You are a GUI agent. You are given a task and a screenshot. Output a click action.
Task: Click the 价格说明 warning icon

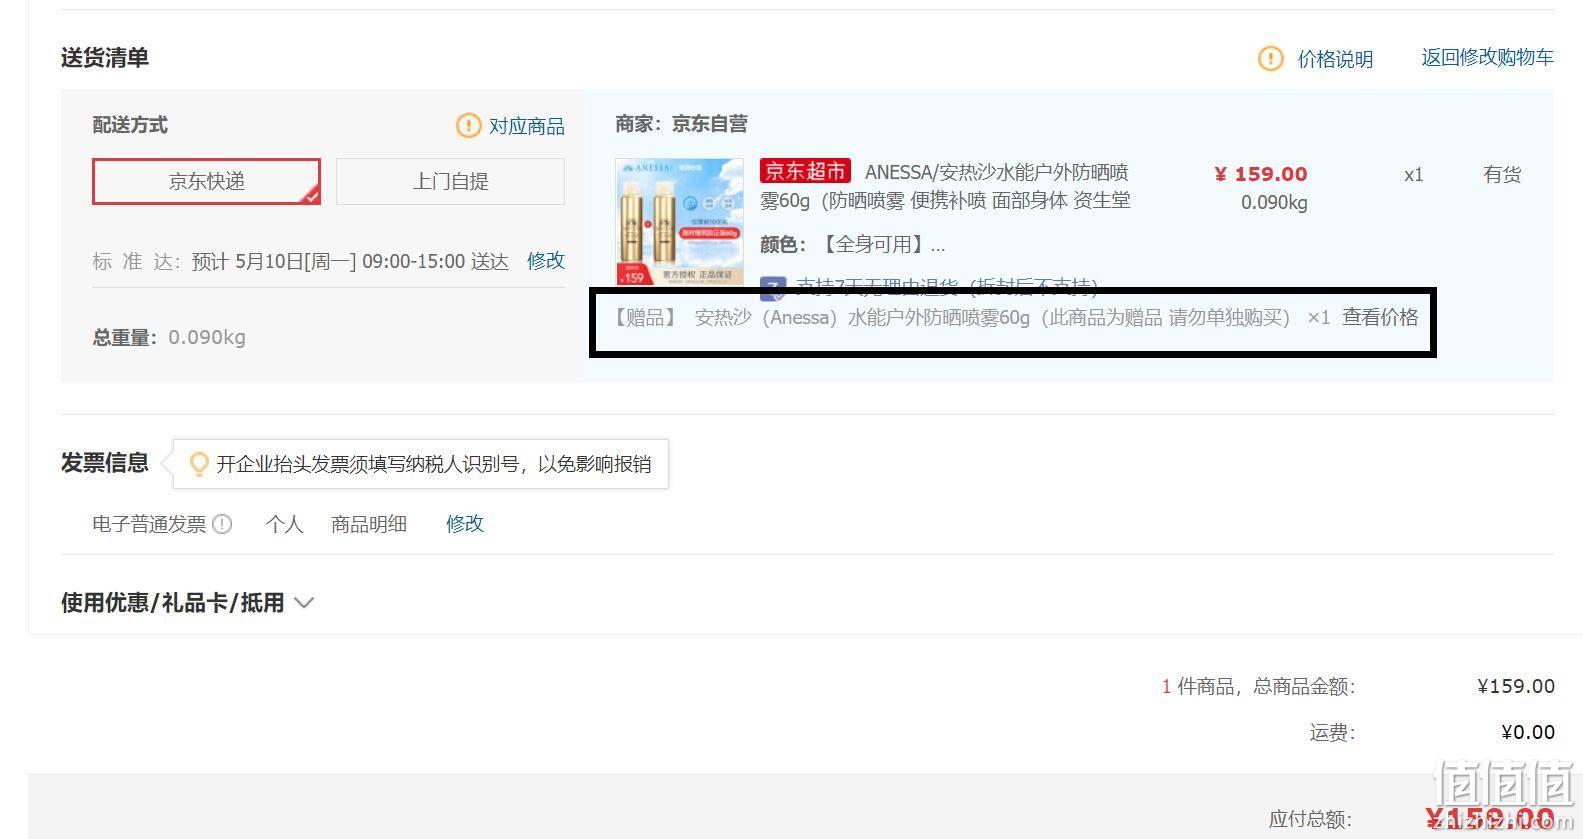pyautogui.click(x=1270, y=59)
